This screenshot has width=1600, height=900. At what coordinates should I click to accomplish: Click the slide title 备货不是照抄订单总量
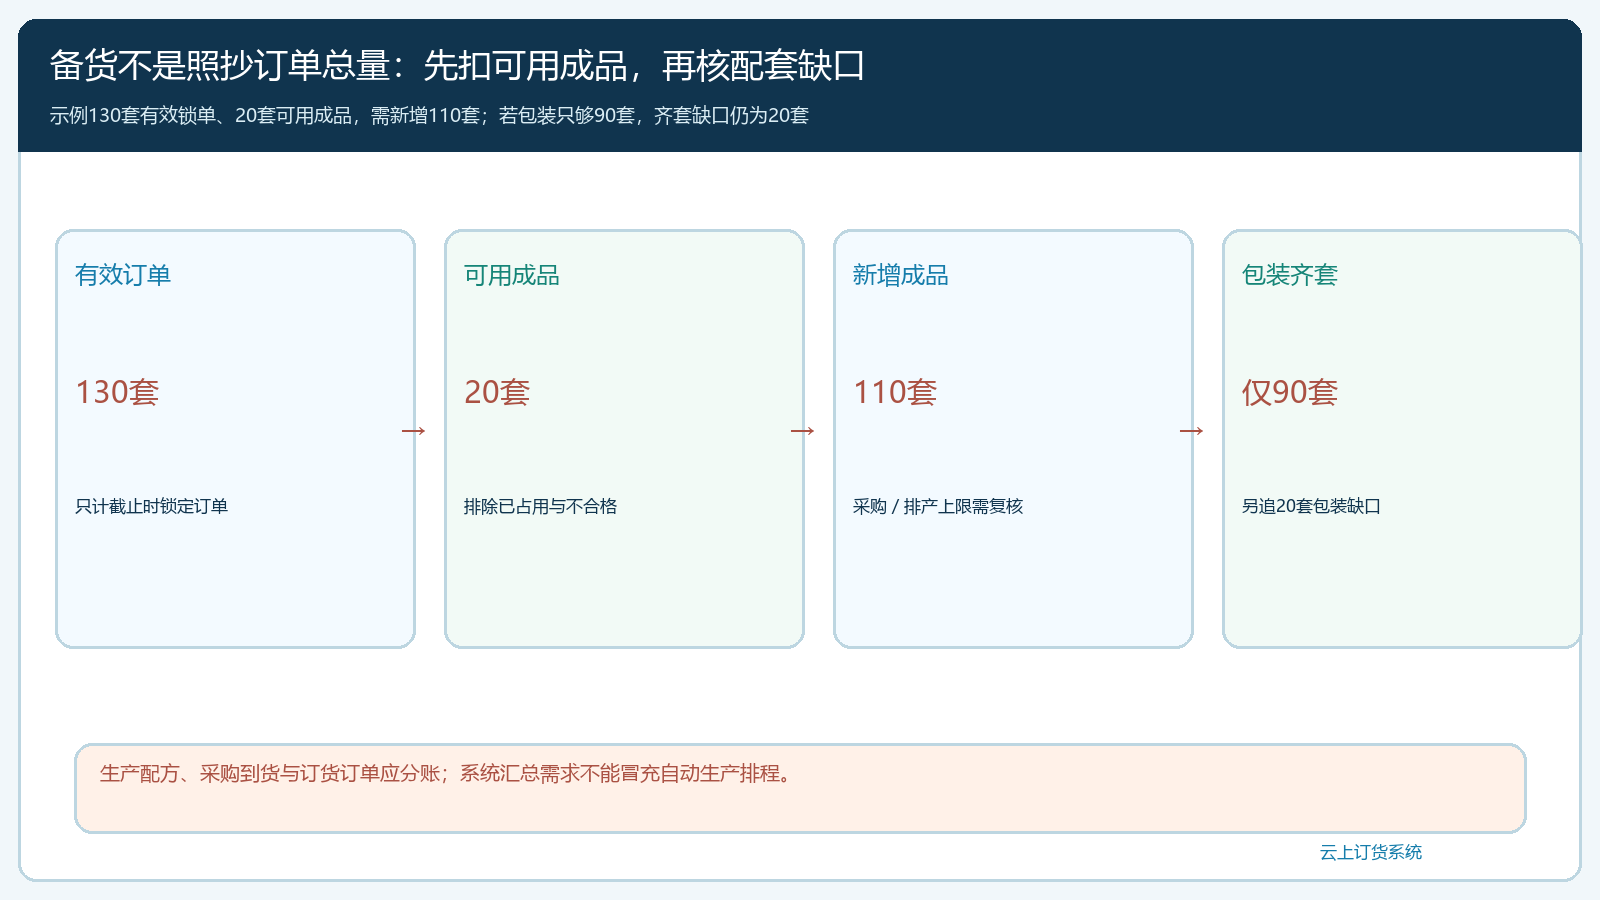tap(457, 66)
